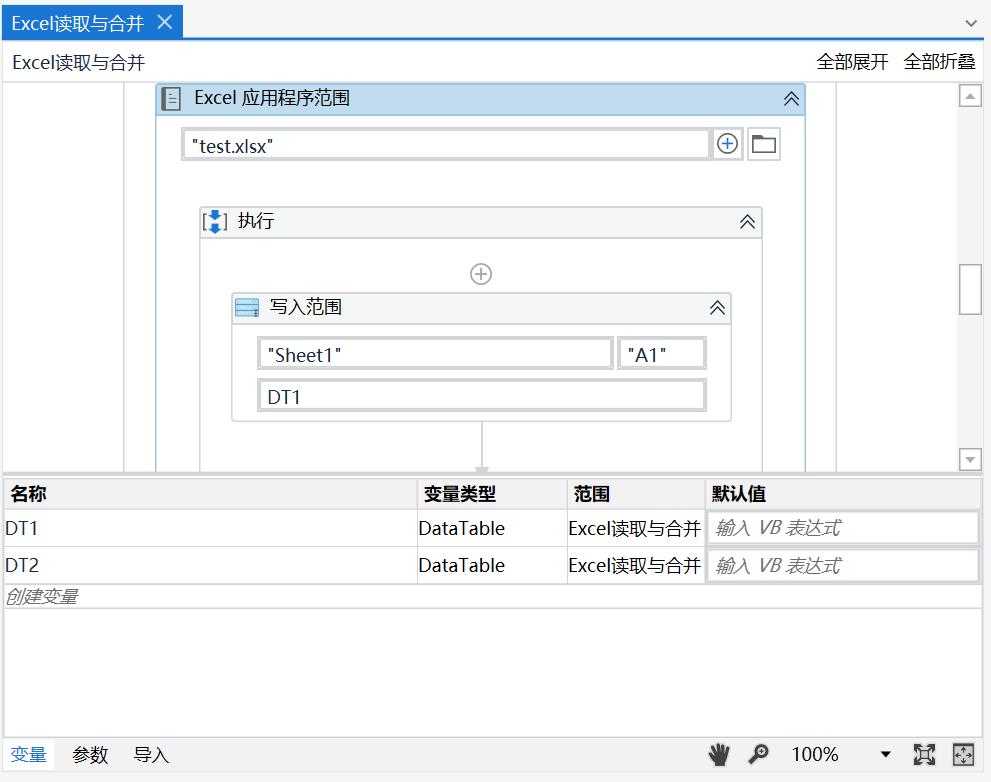
Task: Open the plus options beside test.xlsx
Action: coord(727,143)
